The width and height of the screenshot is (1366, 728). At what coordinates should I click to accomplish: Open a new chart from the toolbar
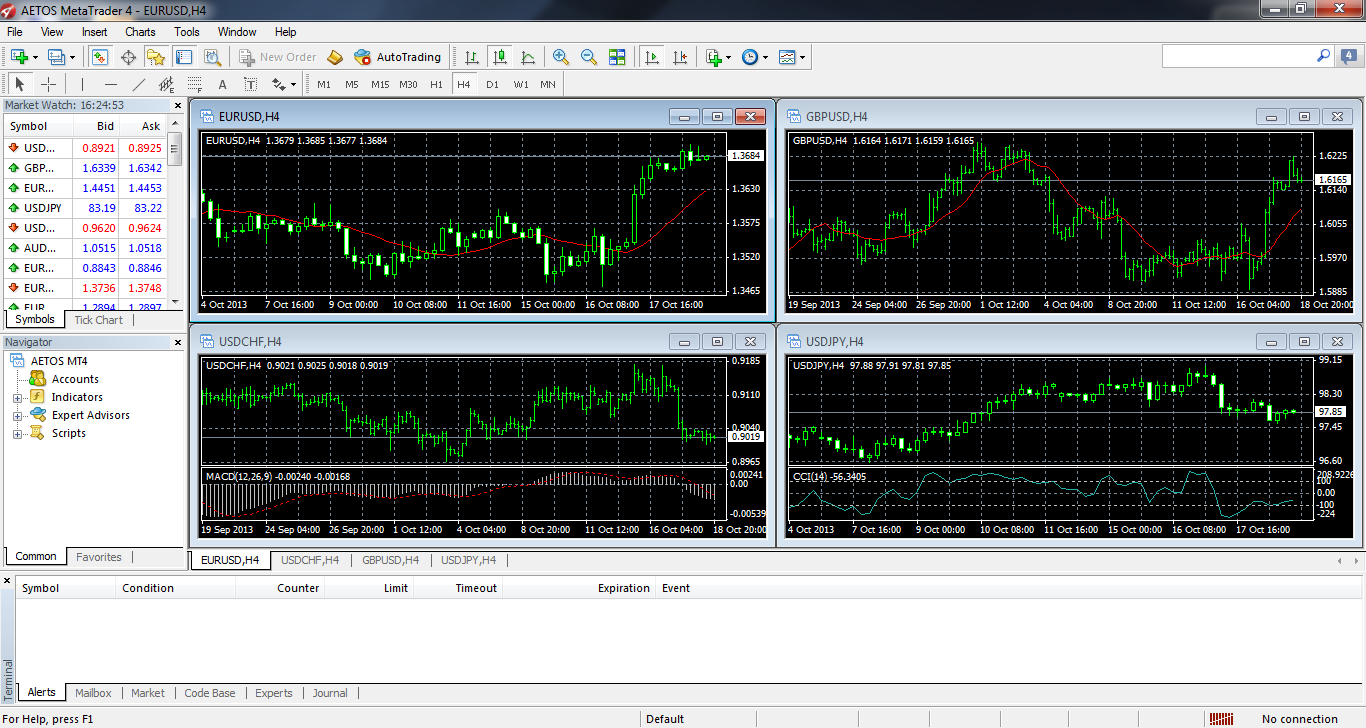pyautogui.click(x=18, y=57)
